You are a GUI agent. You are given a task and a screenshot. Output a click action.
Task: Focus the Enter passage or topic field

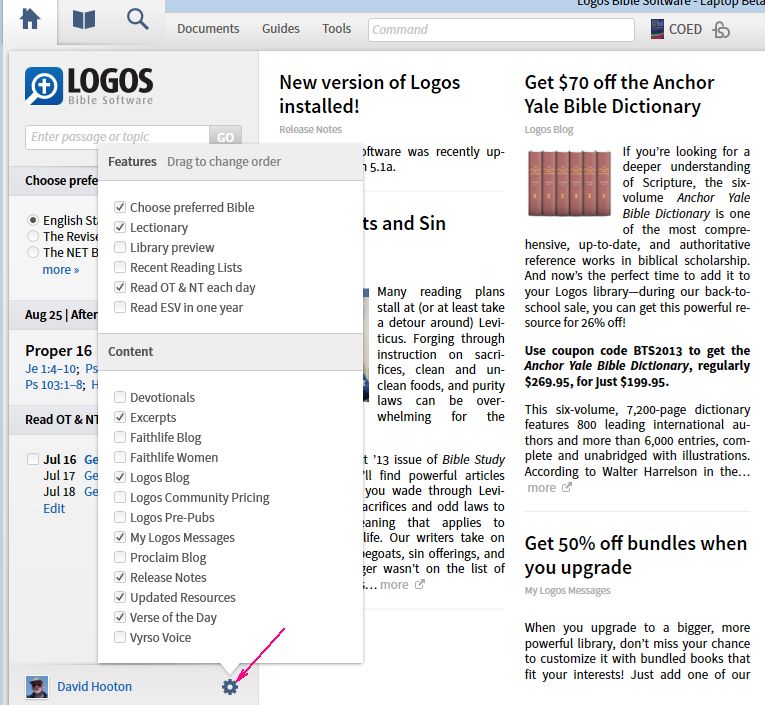pos(117,137)
